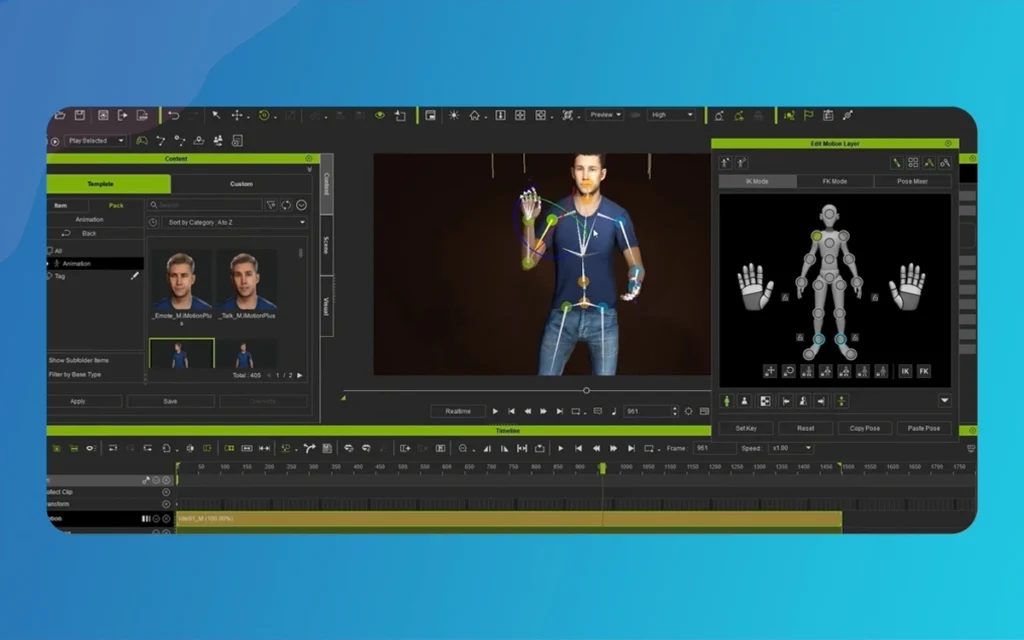Switch to IK Mode in Edit Motion Layer

(757, 180)
